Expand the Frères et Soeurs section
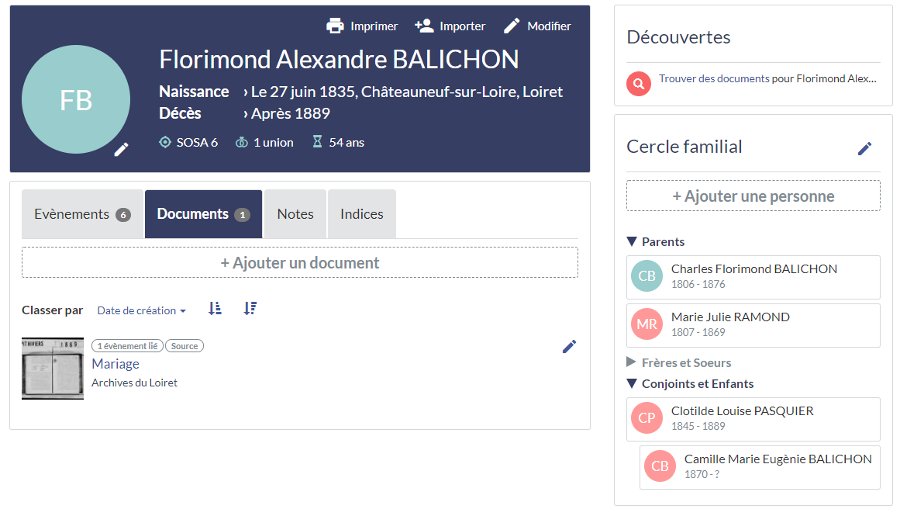Viewport: 900px width, 516px height. (x=632, y=363)
